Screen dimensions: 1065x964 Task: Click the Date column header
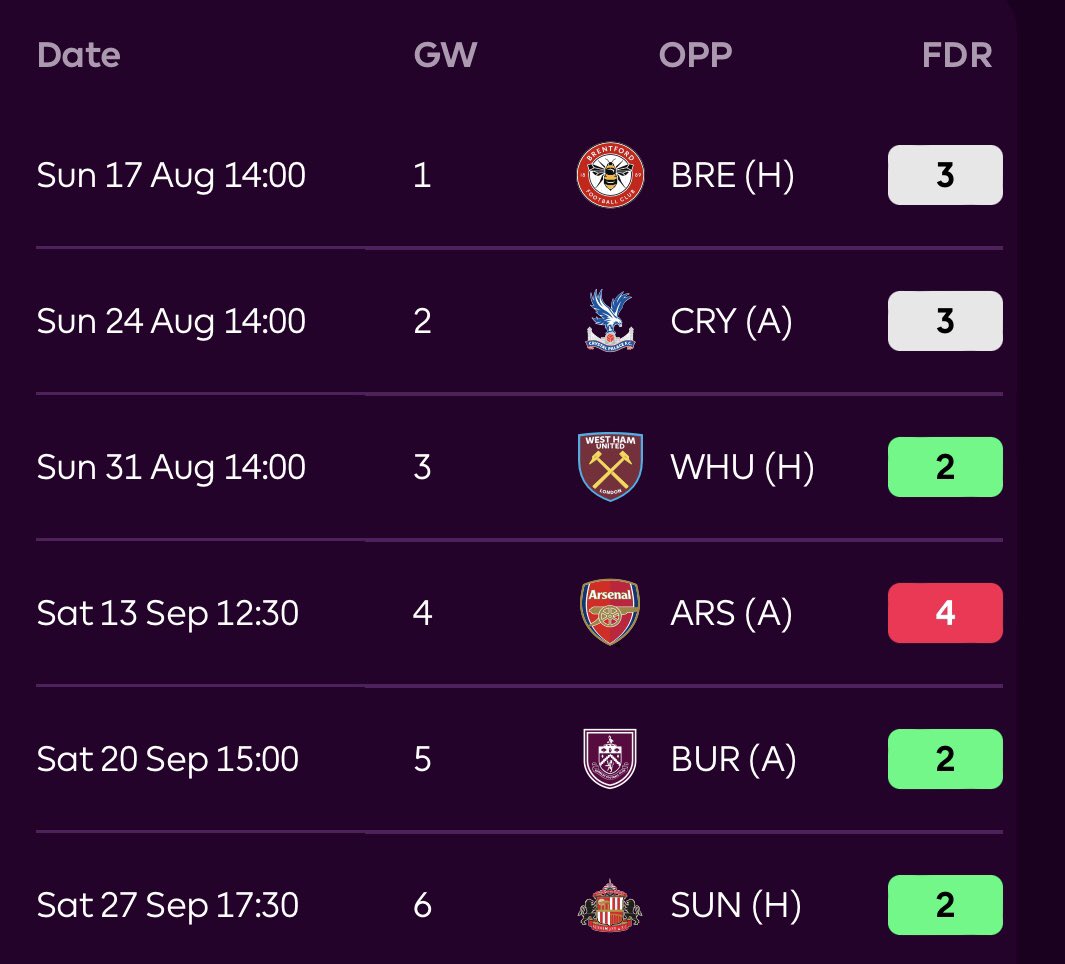pyautogui.click(x=78, y=55)
